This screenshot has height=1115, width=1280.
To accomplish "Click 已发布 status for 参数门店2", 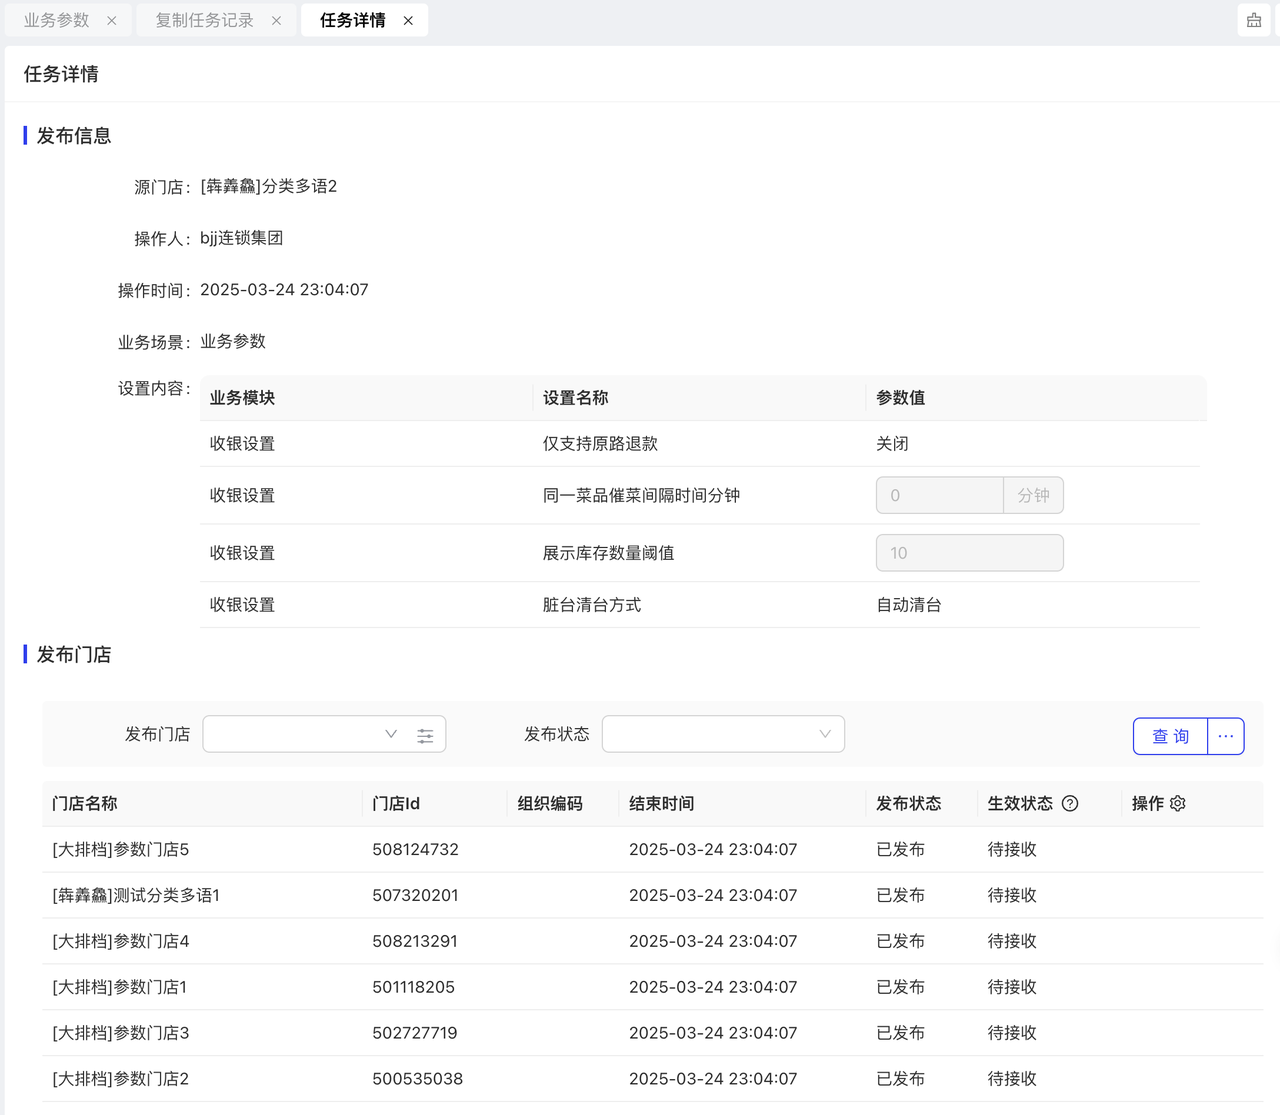I will 900,1080.
